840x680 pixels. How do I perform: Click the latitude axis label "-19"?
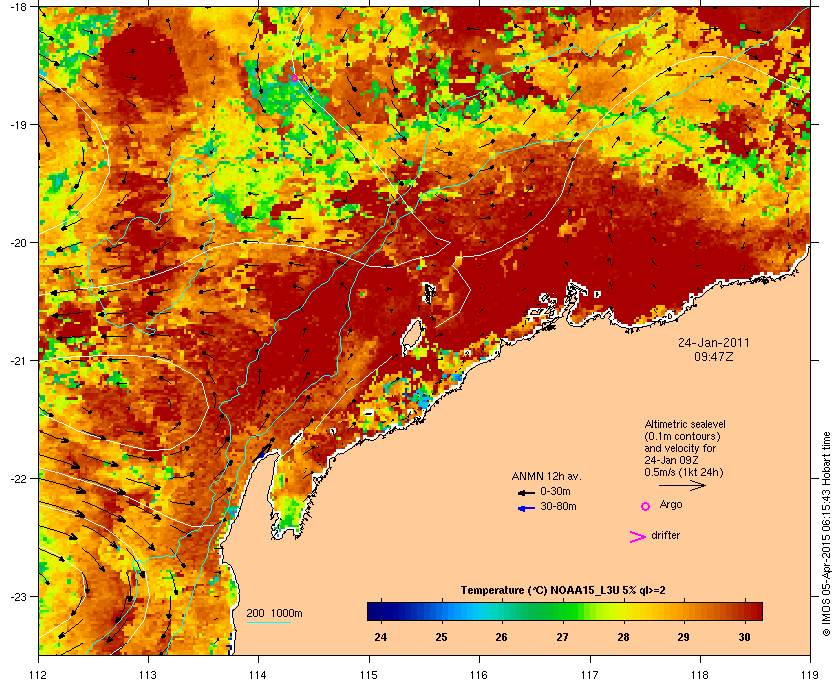point(19,124)
